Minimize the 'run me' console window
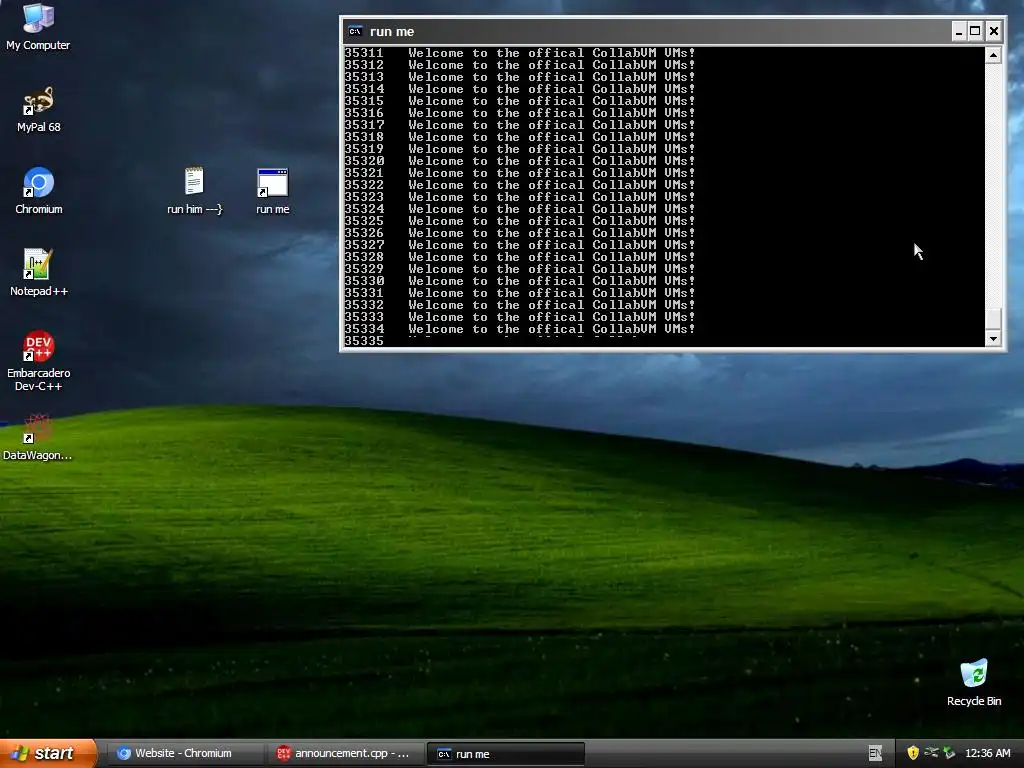Screen dimensions: 1024x768 [x=959, y=31]
